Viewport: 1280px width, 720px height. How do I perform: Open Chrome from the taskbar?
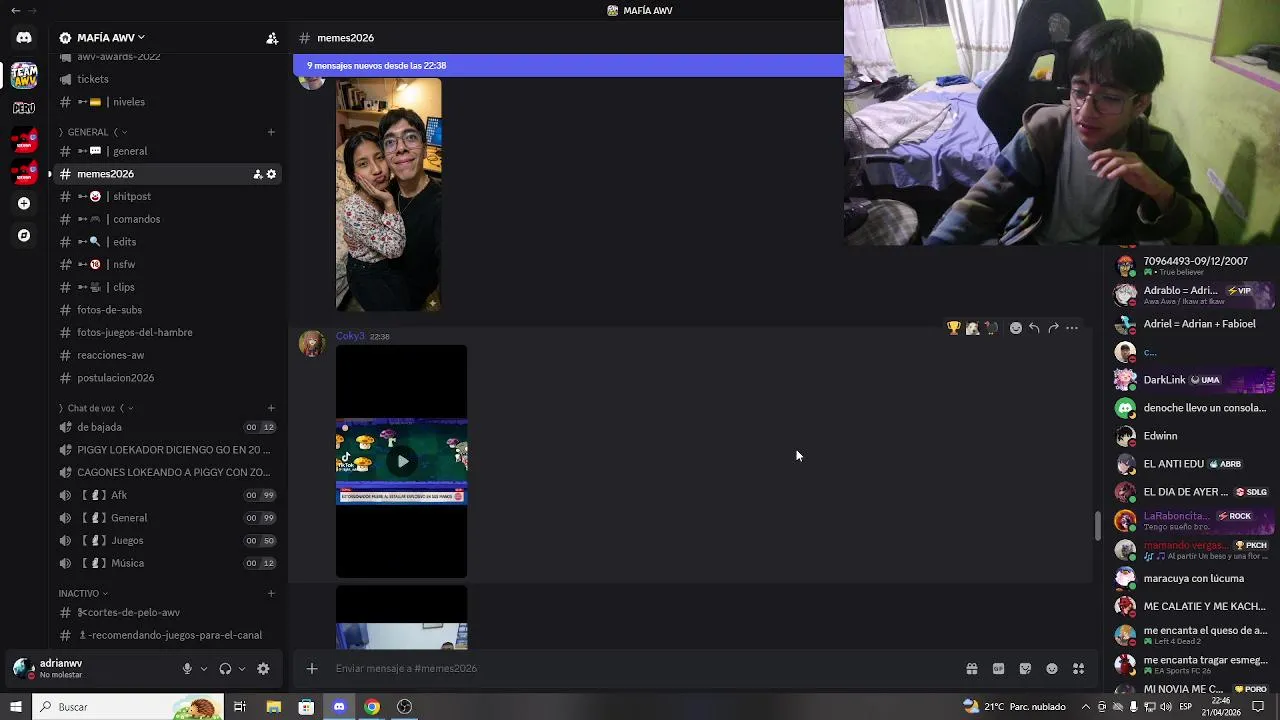[x=372, y=707]
